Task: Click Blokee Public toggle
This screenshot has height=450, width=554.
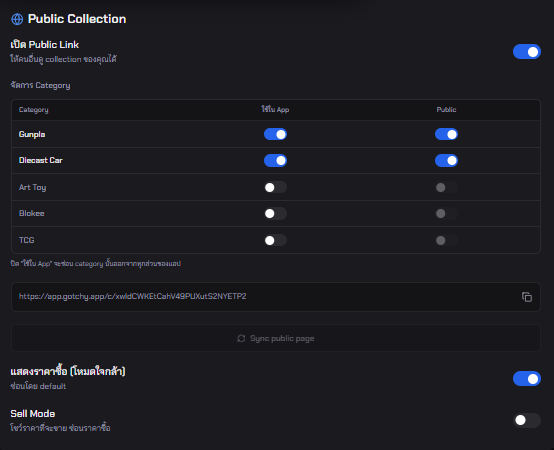Action: (446, 213)
